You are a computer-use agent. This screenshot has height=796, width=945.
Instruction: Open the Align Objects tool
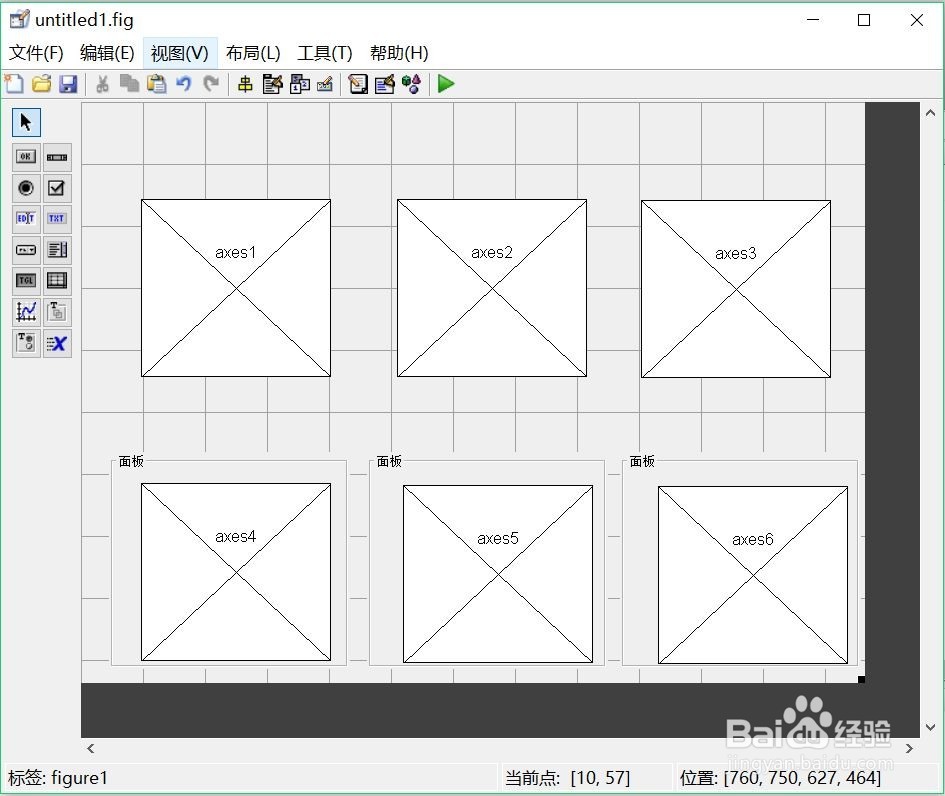(245, 84)
